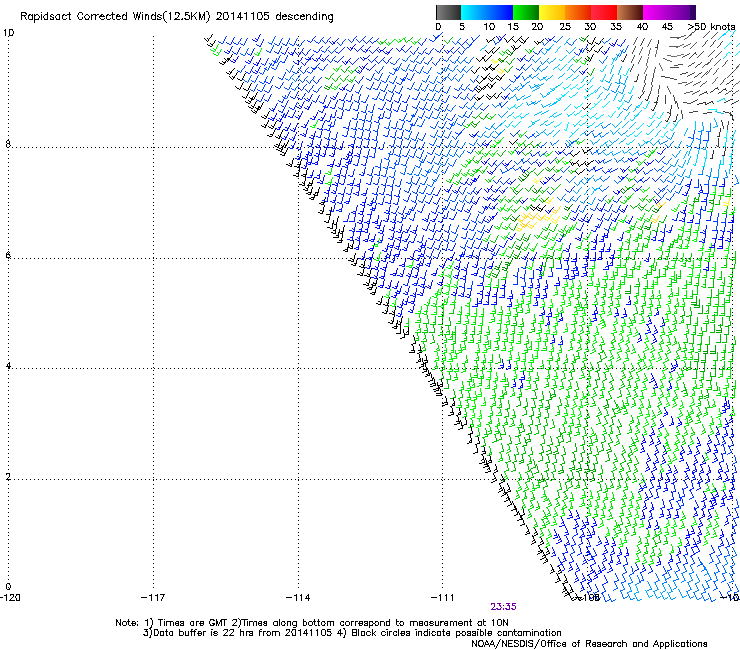The width and height of the screenshot is (740, 650).
Task: Click the 'Note: 1) Times are GMT' line
Action: point(312,623)
